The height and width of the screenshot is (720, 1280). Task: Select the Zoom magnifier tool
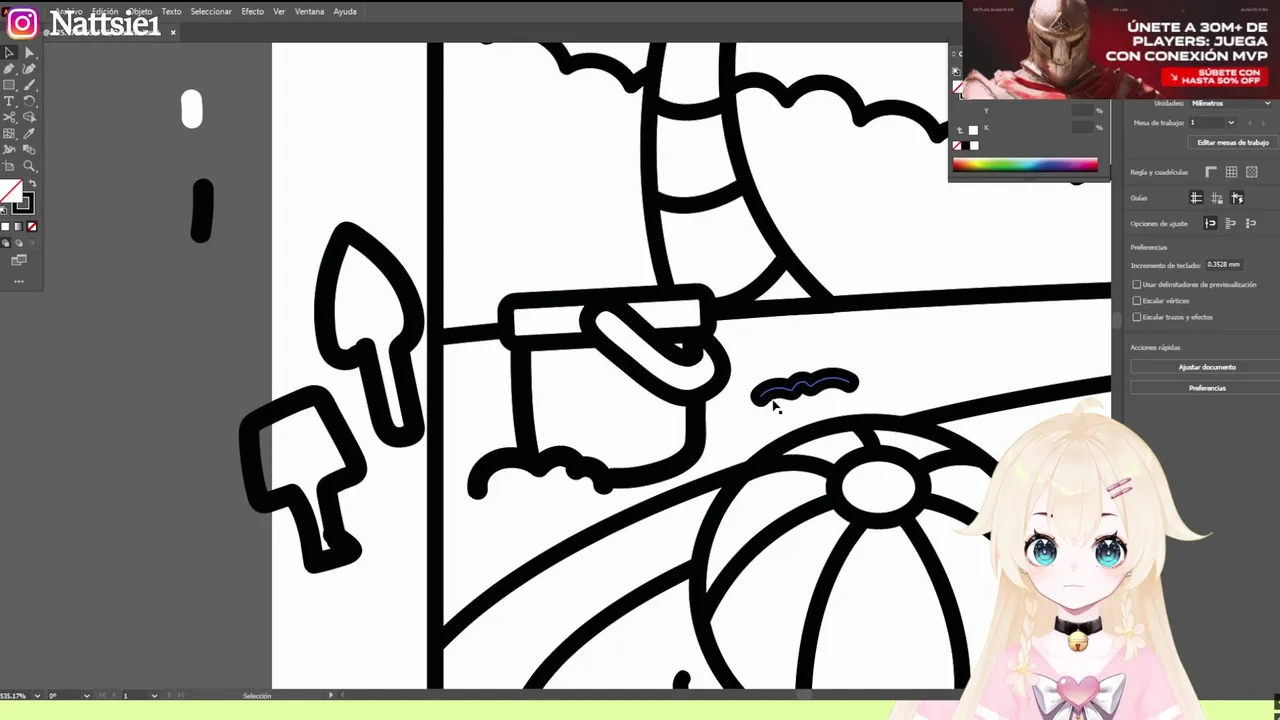pyautogui.click(x=29, y=166)
